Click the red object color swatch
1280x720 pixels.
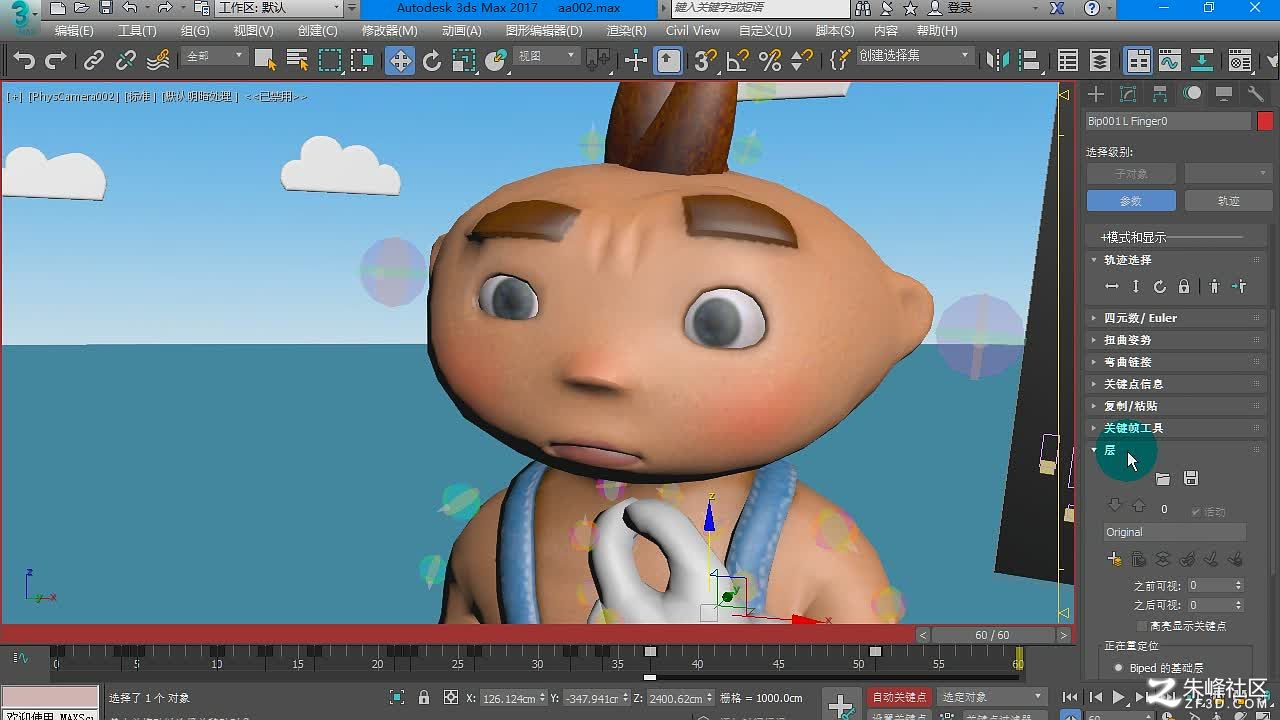click(x=1265, y=121)
